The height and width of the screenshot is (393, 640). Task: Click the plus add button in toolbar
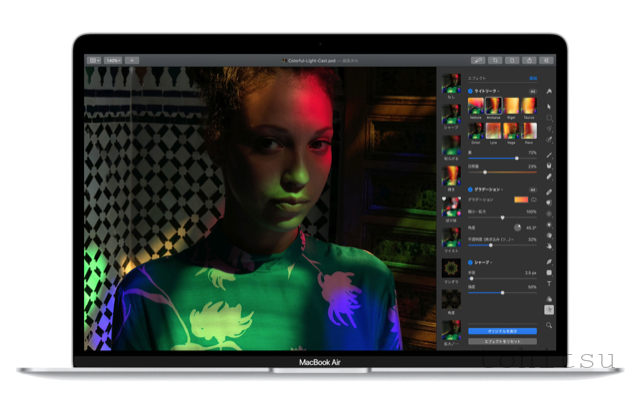point(132,60)
